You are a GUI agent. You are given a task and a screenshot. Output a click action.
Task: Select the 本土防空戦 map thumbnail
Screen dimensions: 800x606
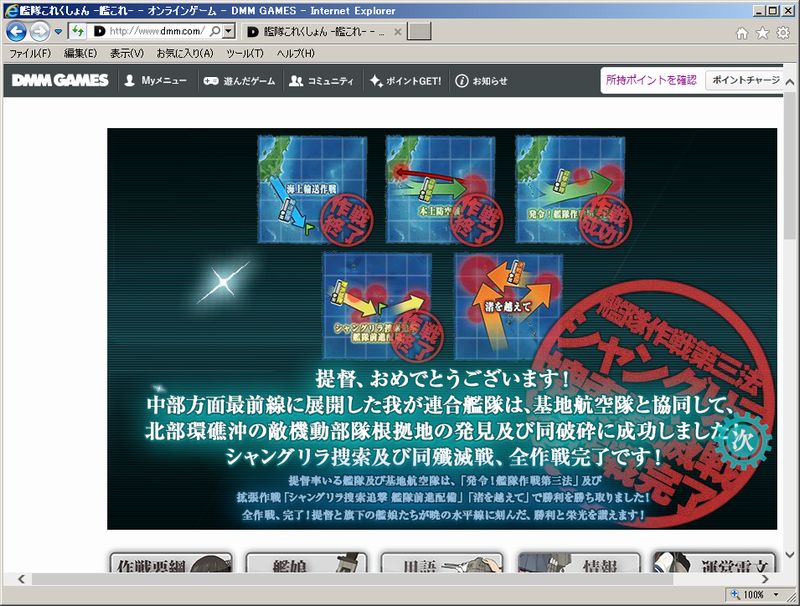440,189
